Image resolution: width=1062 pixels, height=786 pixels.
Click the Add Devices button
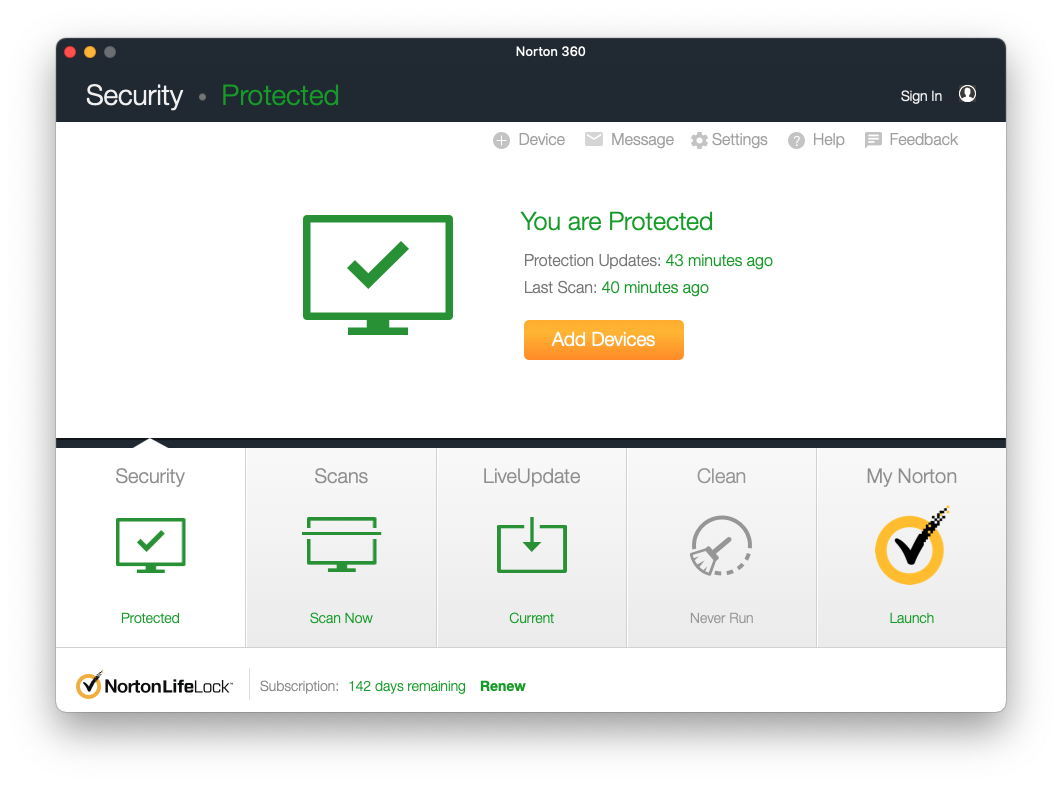coord(603,339)
